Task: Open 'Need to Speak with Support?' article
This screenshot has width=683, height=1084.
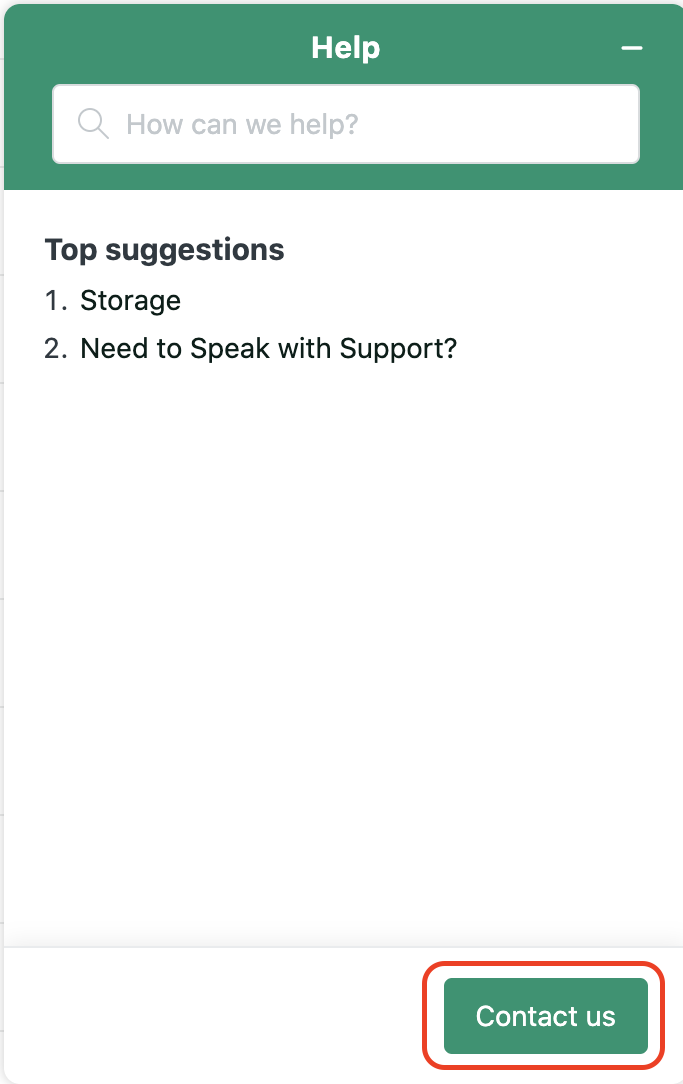Action: point(268,348)
